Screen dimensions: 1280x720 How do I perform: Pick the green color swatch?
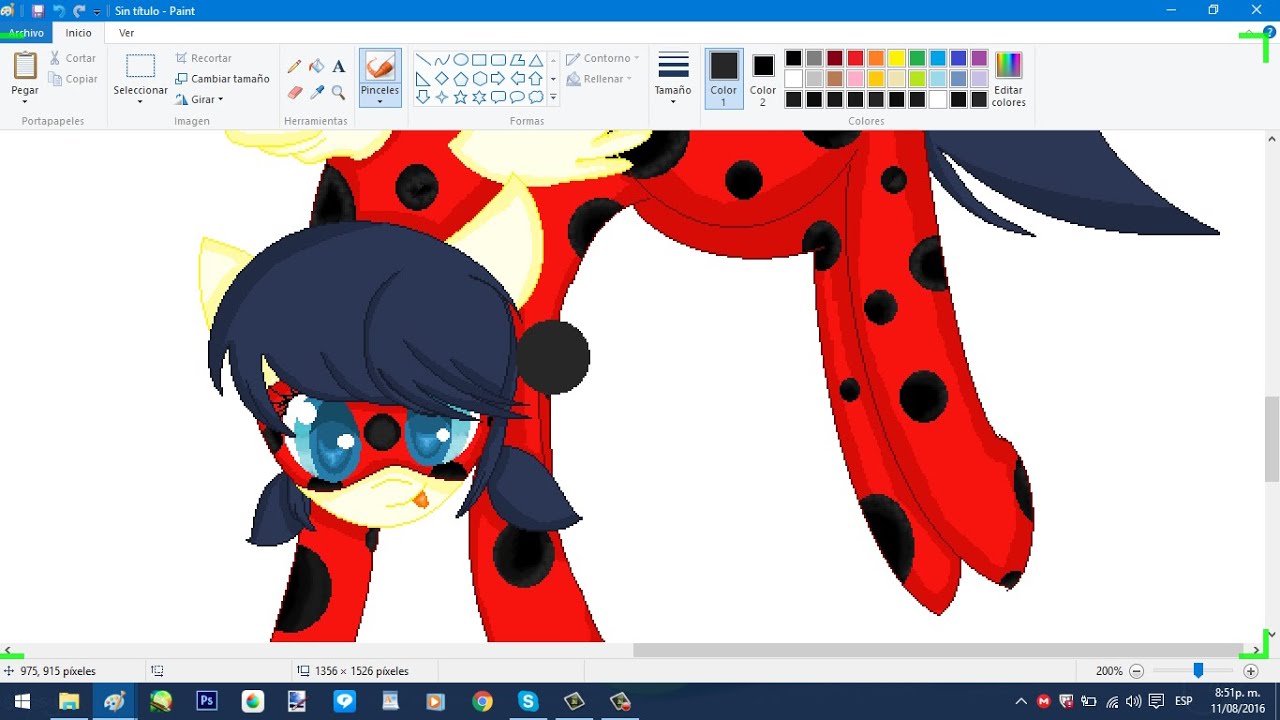(917, 58)
